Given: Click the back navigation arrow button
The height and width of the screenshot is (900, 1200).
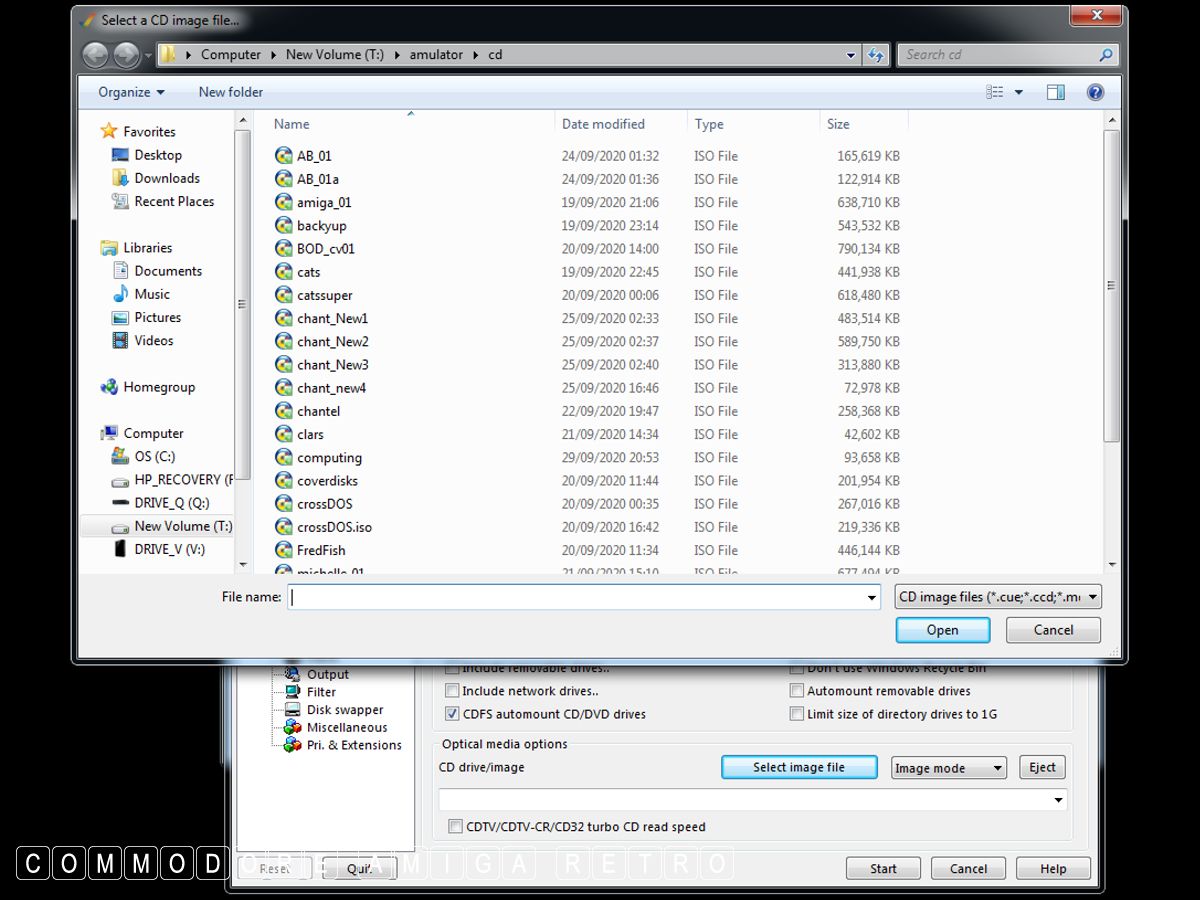Looking at the screenshot, I should (x=95, y=55).
